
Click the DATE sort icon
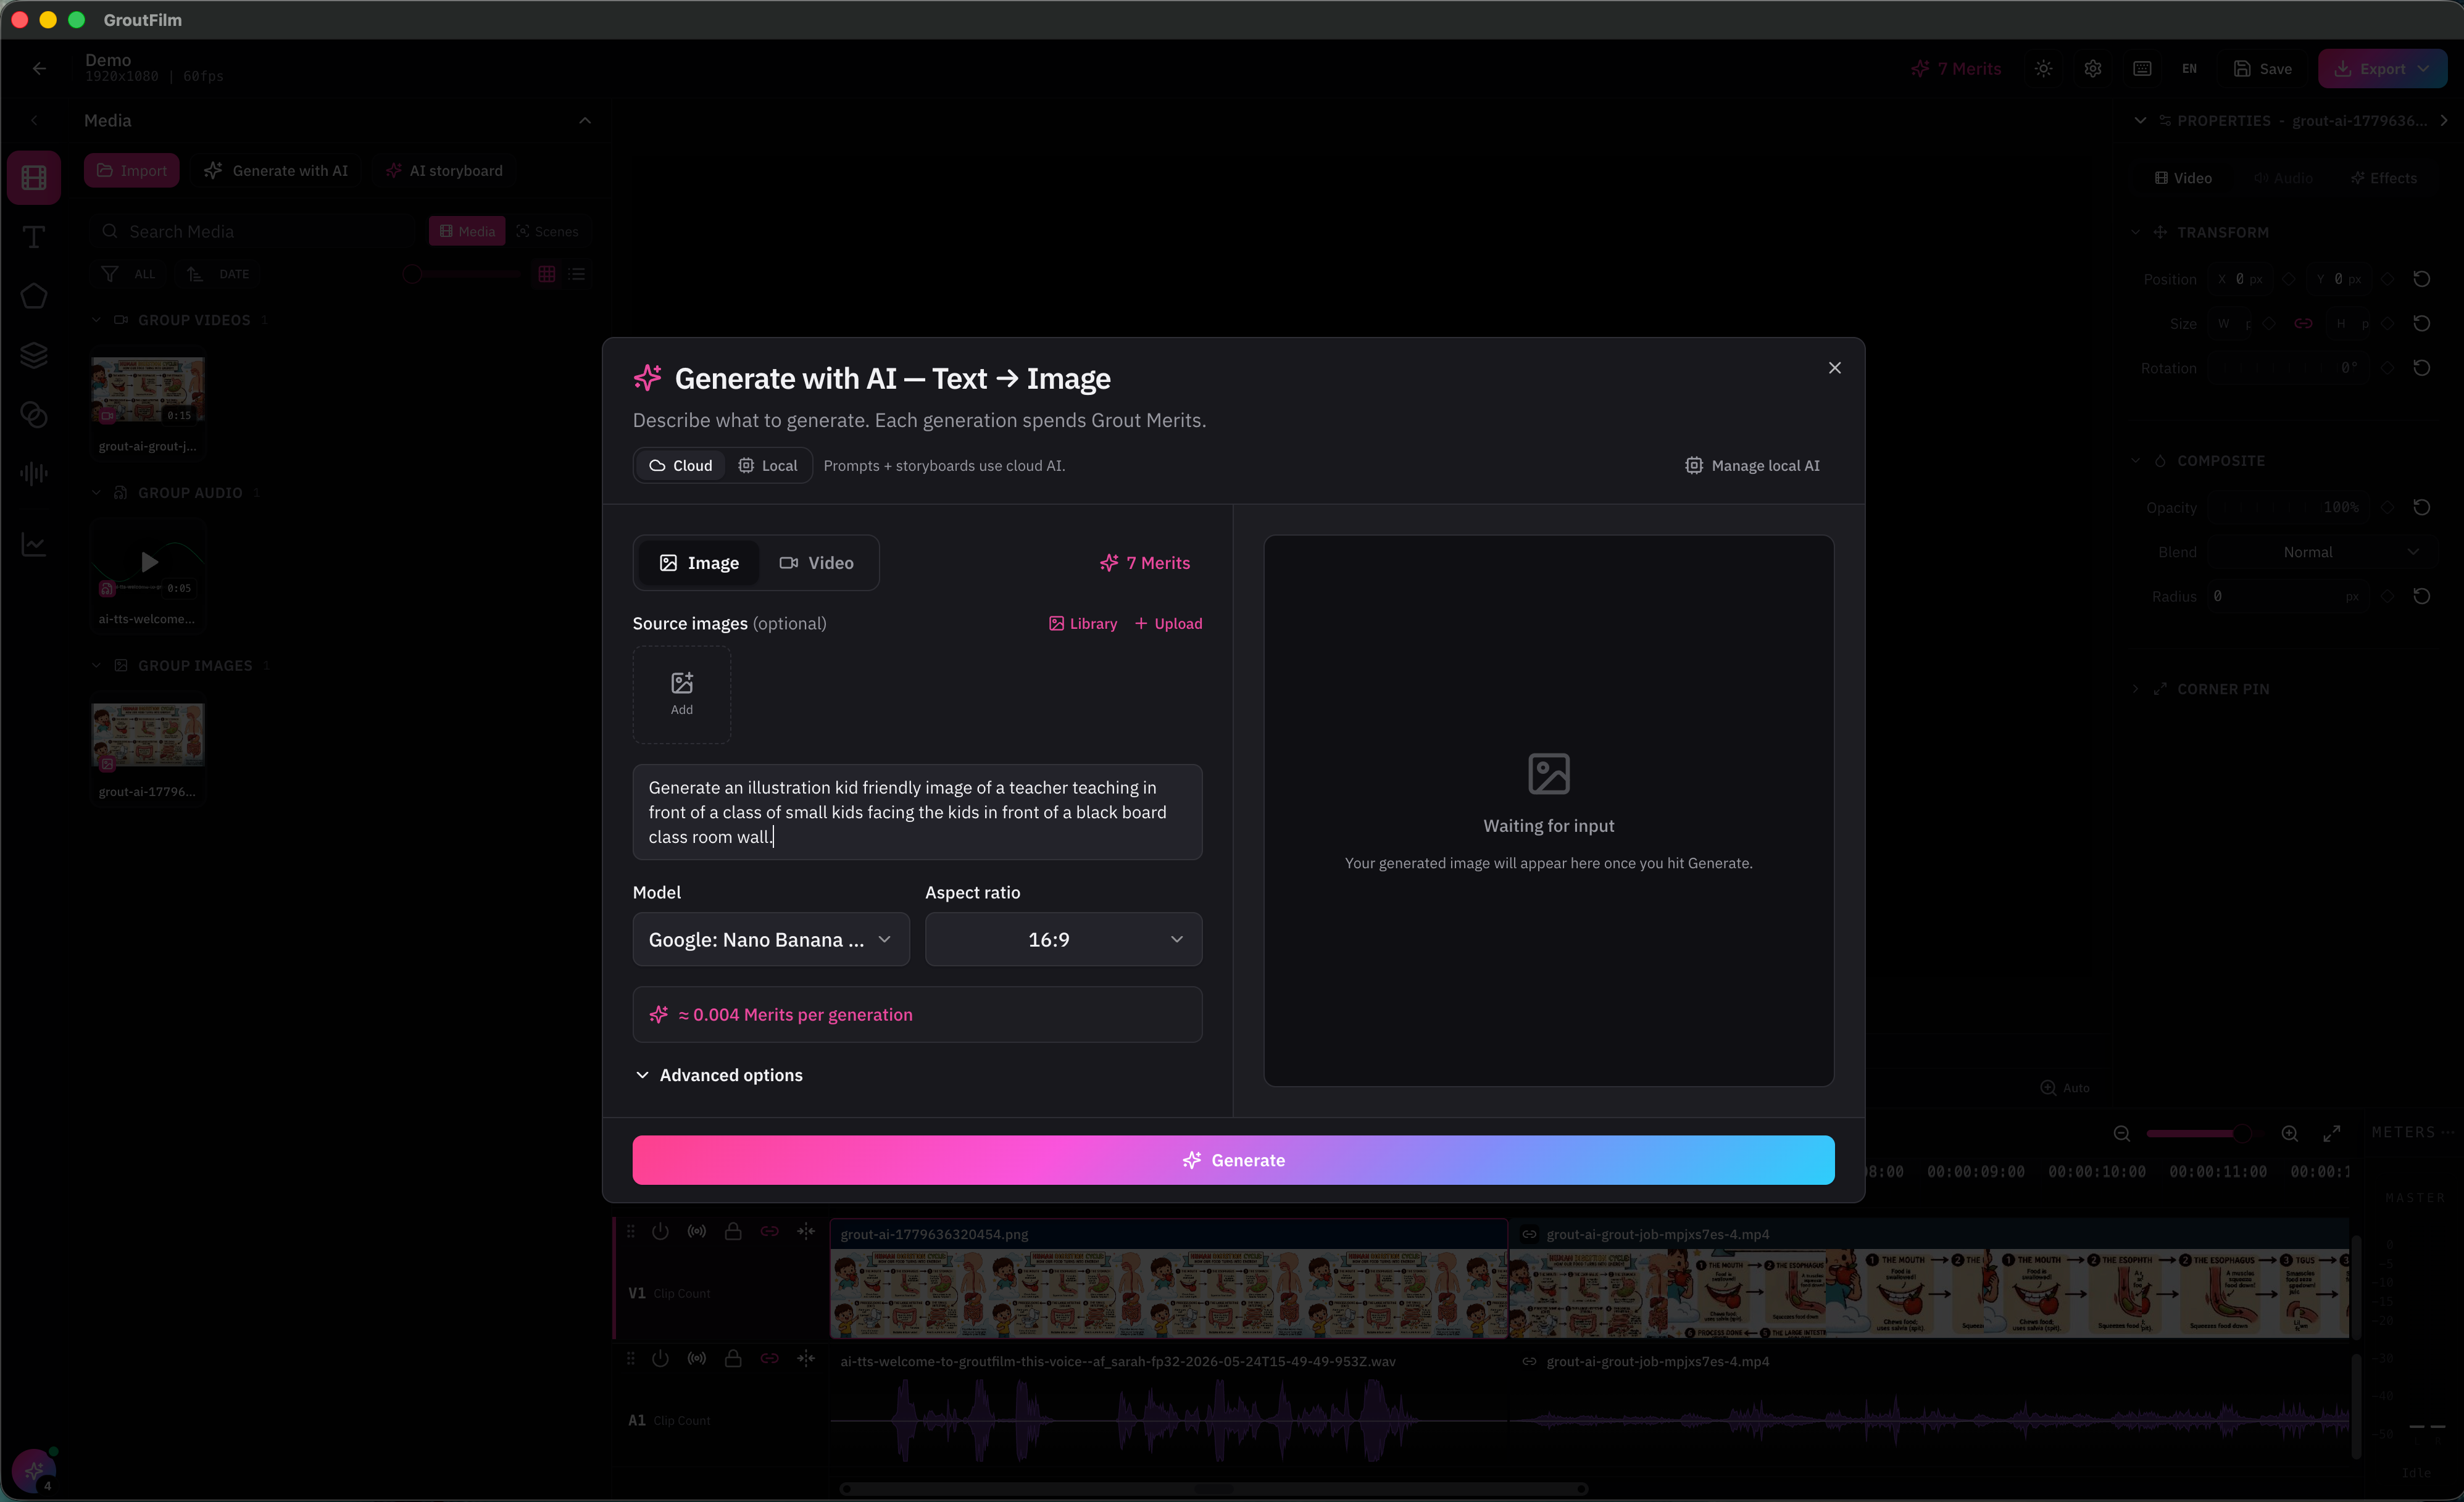[x=195, y=274]
